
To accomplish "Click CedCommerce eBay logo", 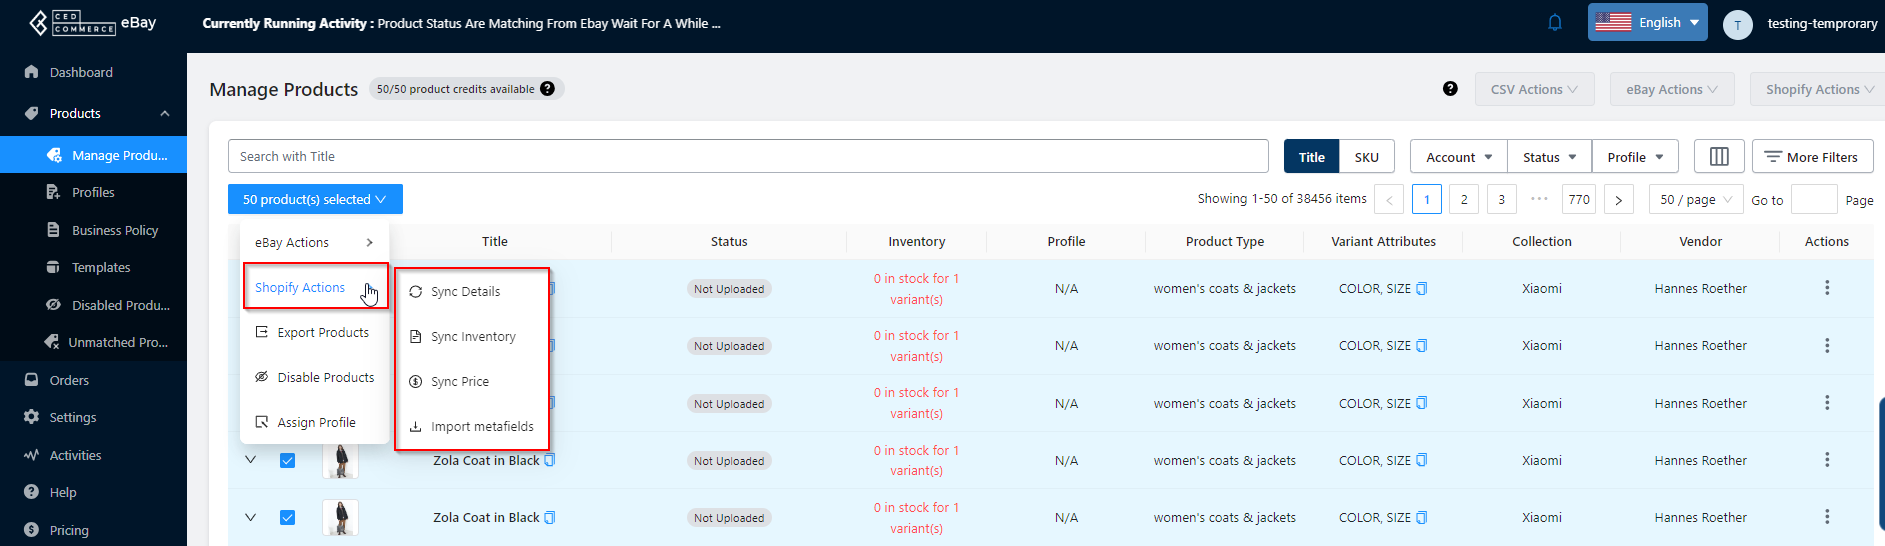I will 92,23.
